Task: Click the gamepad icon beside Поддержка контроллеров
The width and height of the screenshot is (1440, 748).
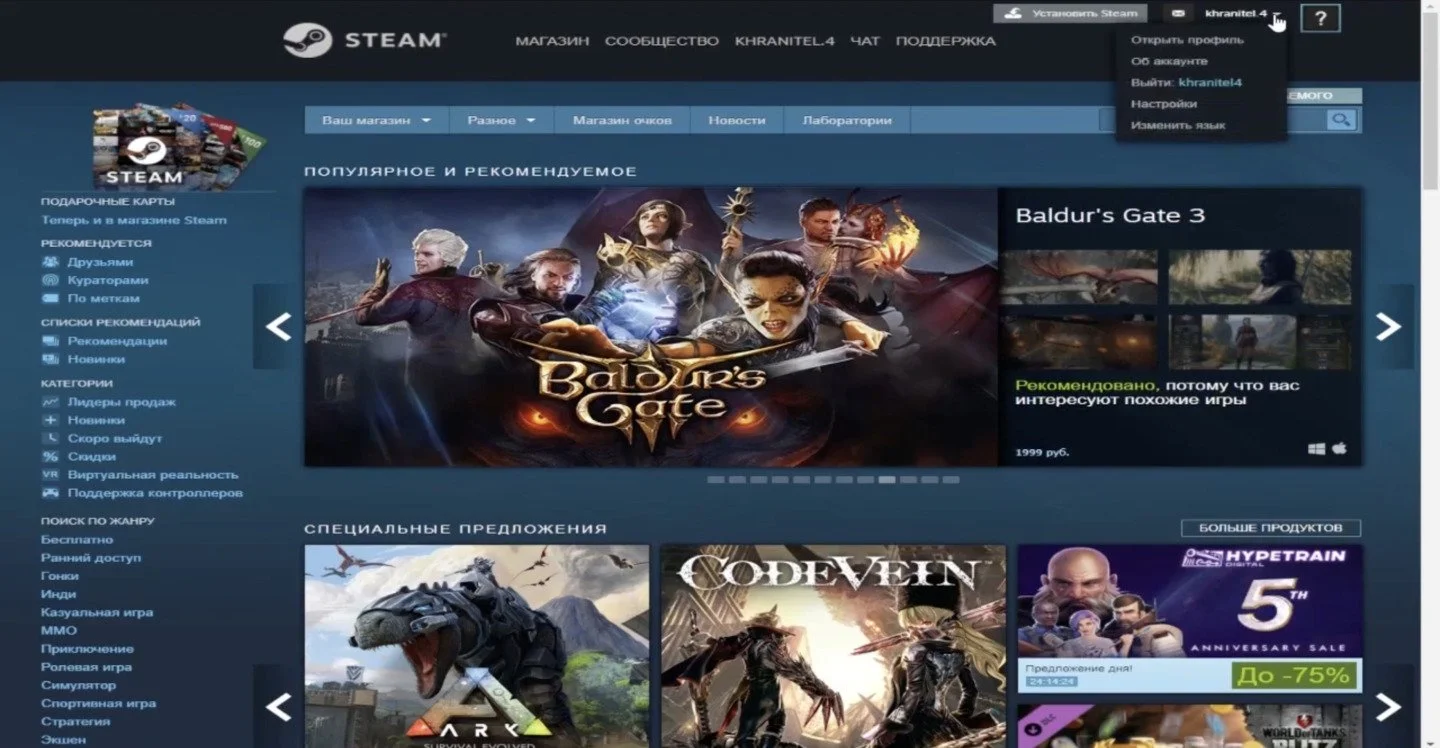Action: pyautogui.click(x=50, y=493)
